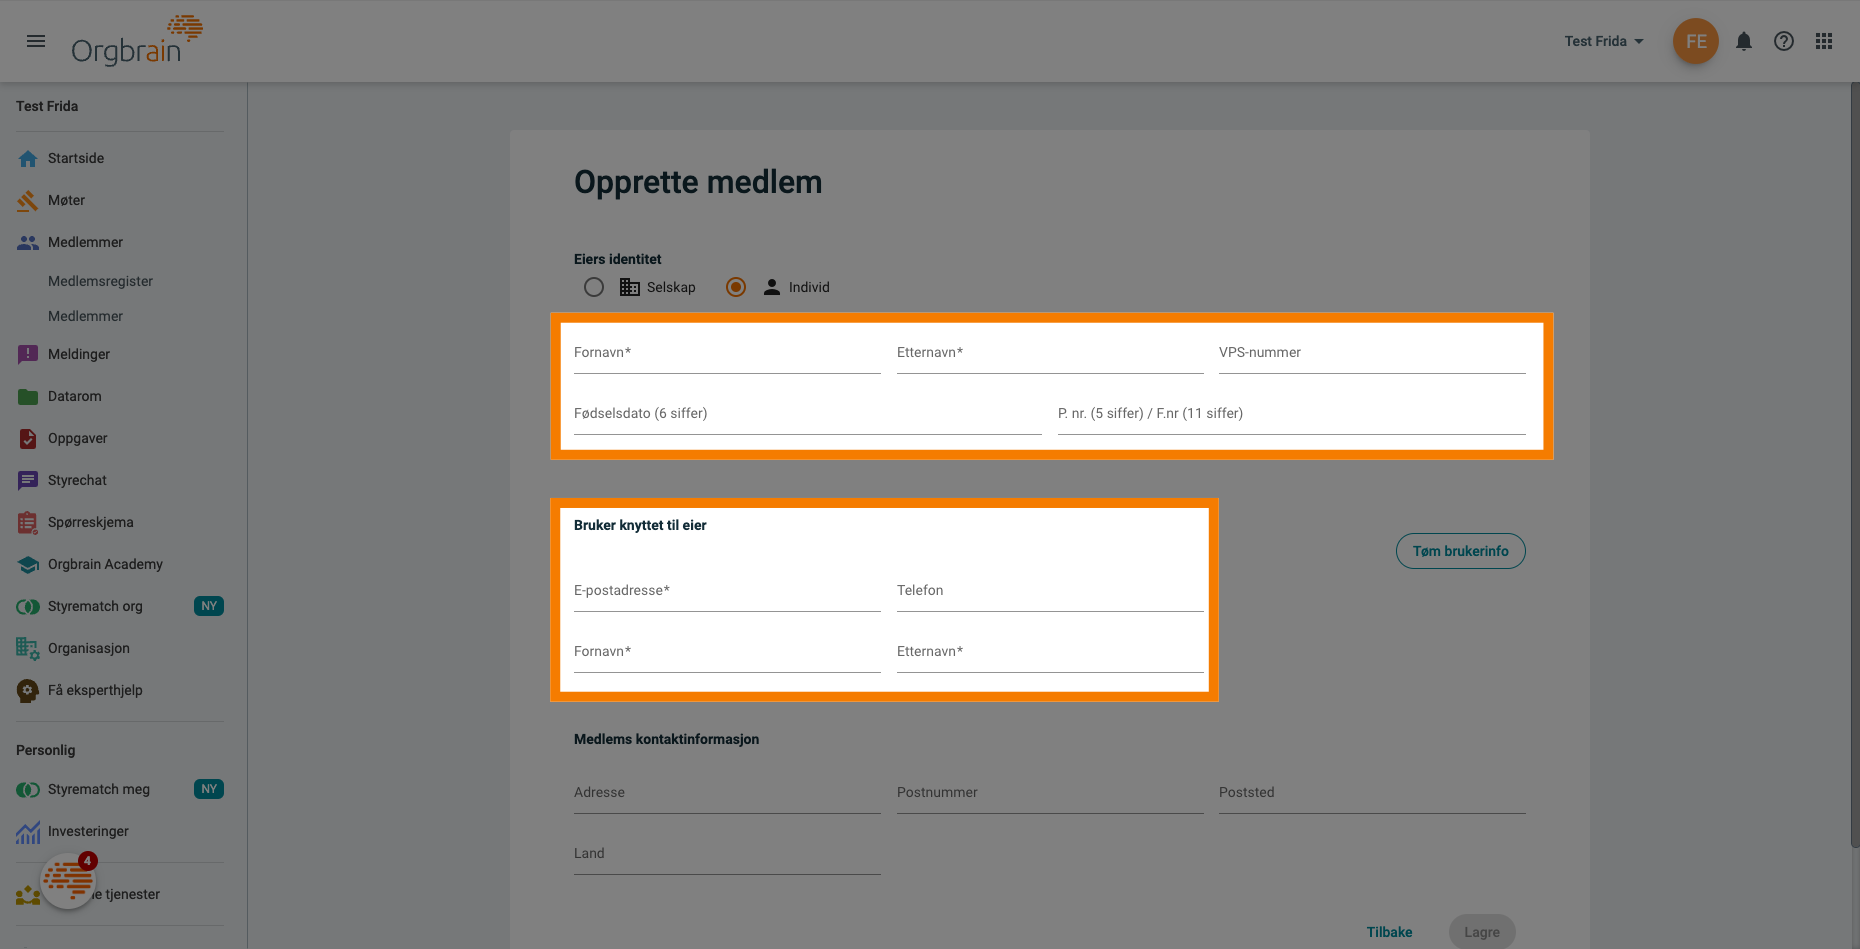This screenshot has height=949, width=1860.
Task: Click the Få eksperthjelp icon
Action: 28,690
